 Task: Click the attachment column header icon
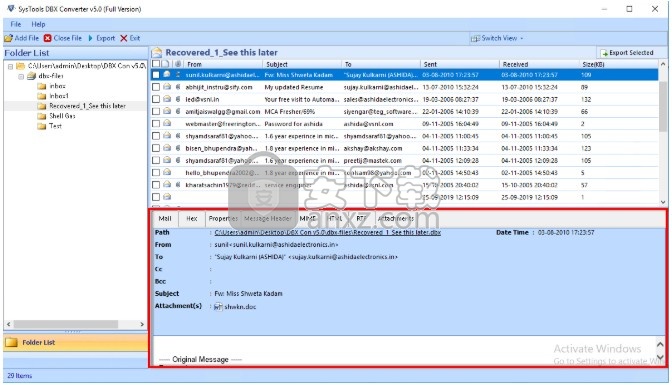[x=178, y=64]
